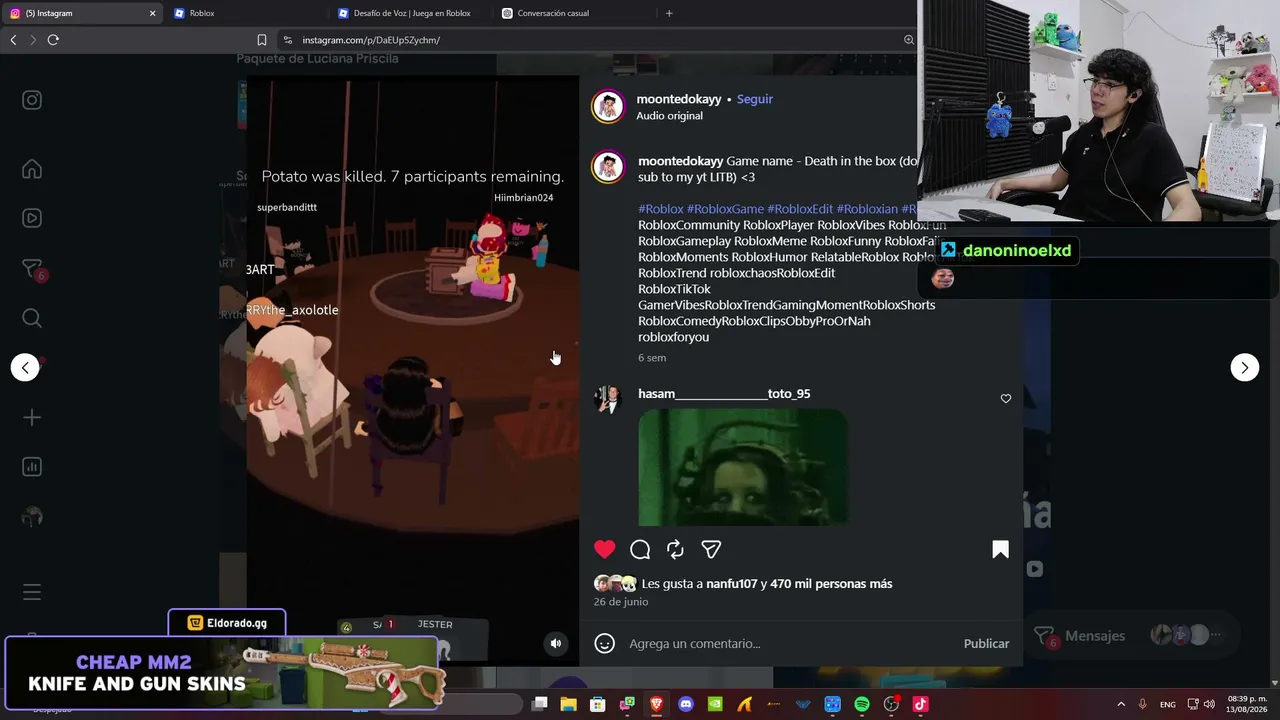Click the Audio original link
Viewport: 1280px width, 720px height.
tap(669, 116)
